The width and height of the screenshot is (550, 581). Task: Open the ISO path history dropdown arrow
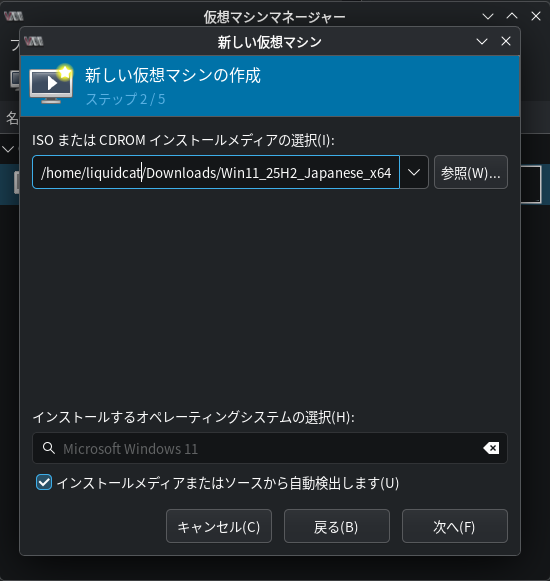pos(414,172)
